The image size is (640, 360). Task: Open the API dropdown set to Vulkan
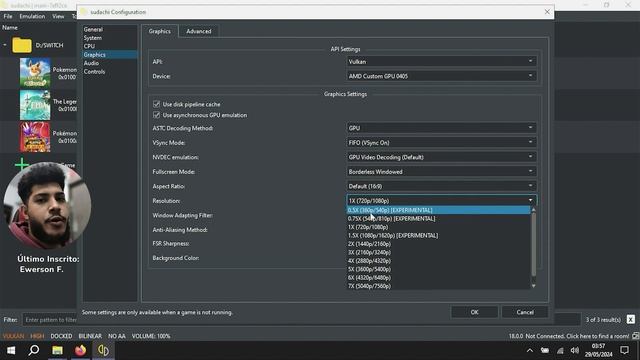441,62
